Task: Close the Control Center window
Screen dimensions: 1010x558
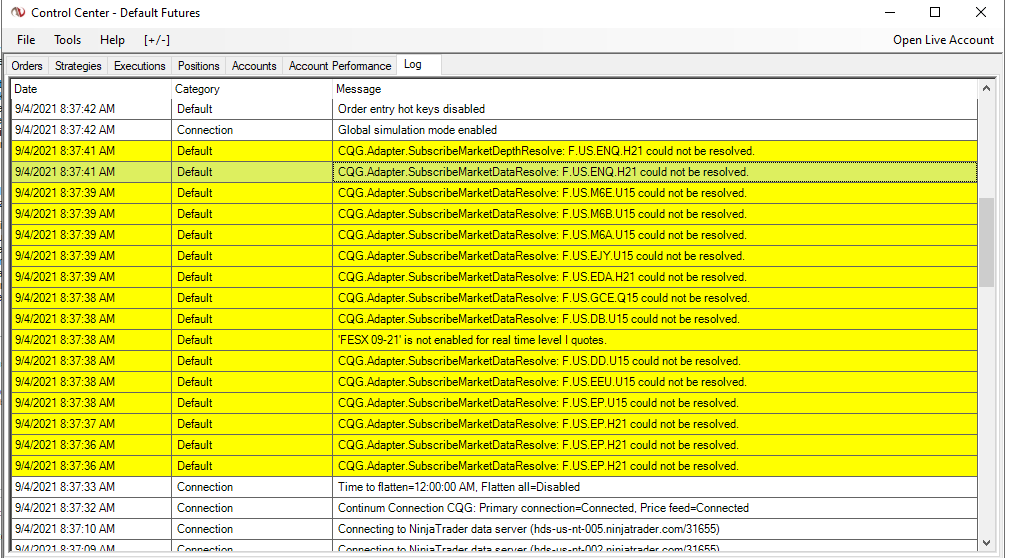Action: (981, 12)
